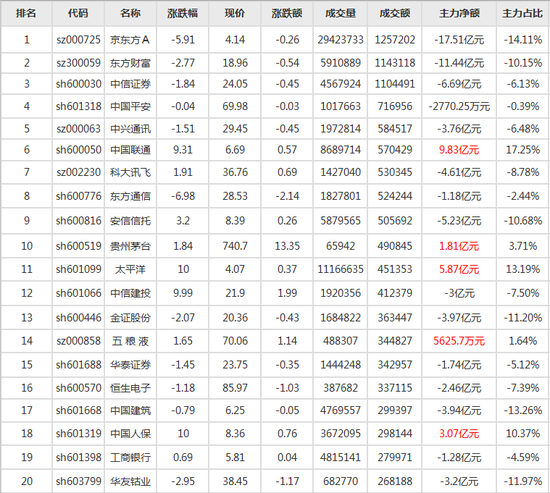
Task: Select stock name 中信建投
Action: point(130,293)
